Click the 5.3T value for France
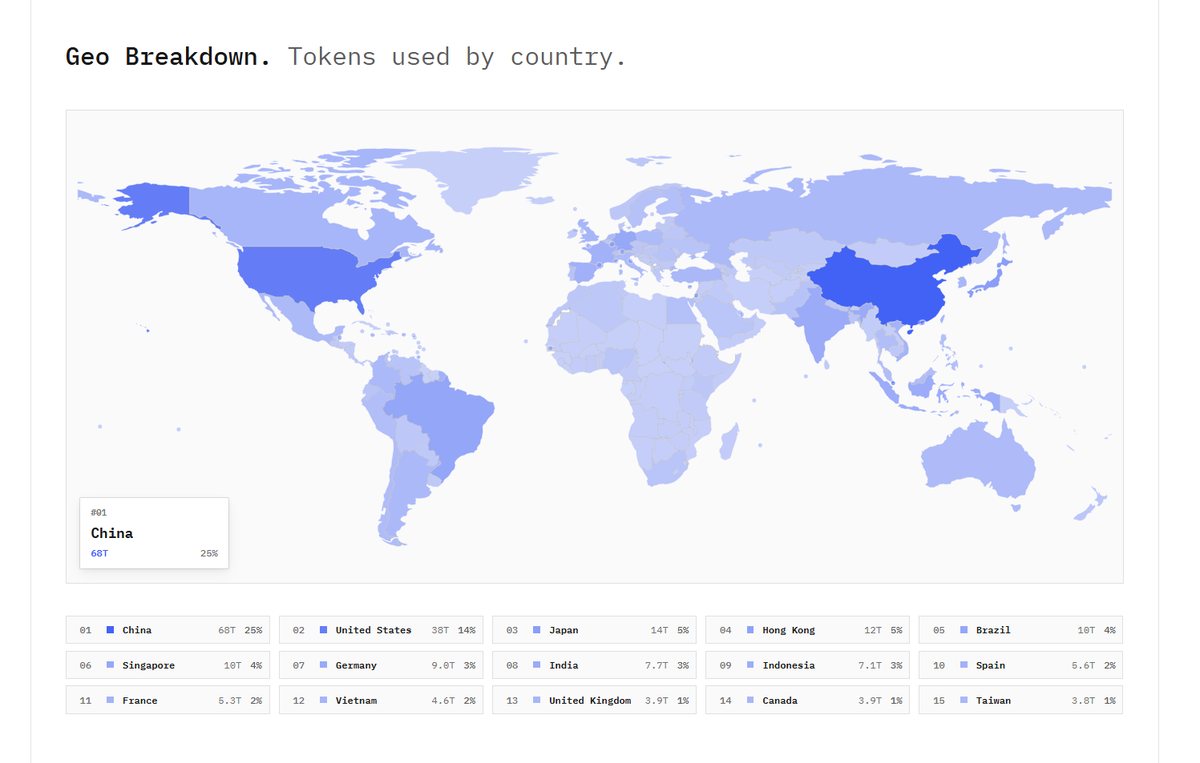 (231, 700)
